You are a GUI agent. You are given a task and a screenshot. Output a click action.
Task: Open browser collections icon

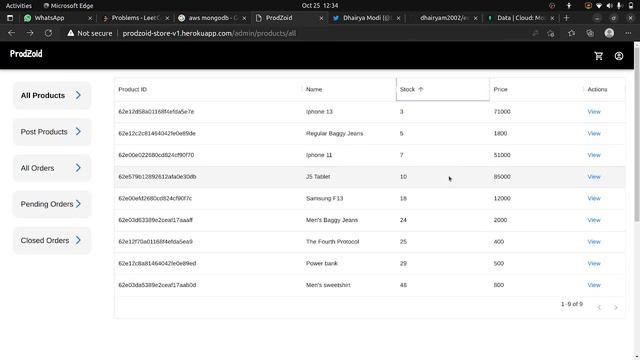tap(590, 33)
